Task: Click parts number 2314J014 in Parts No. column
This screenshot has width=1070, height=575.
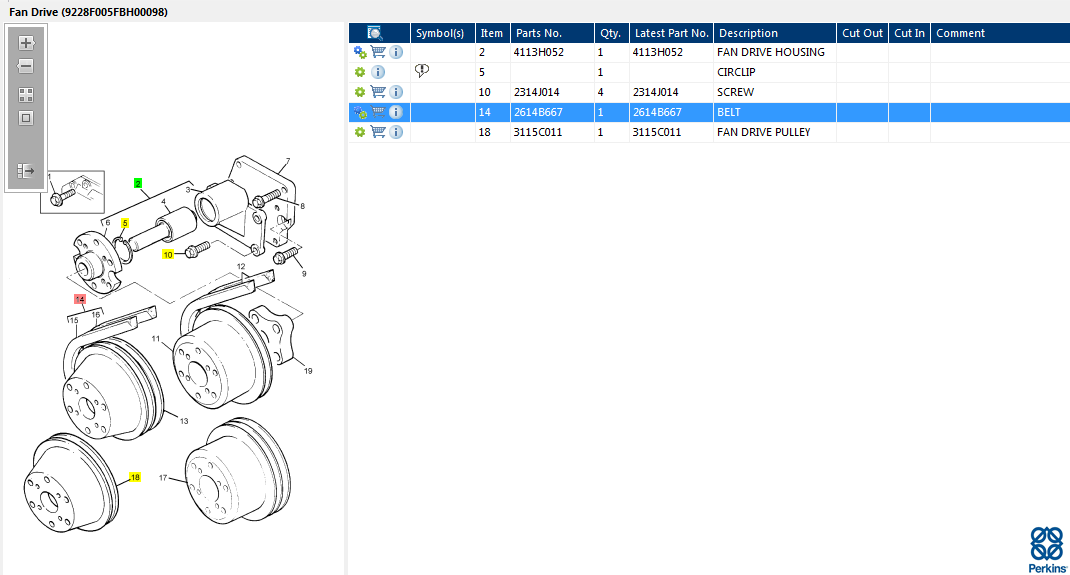Action: click(537, 92)
